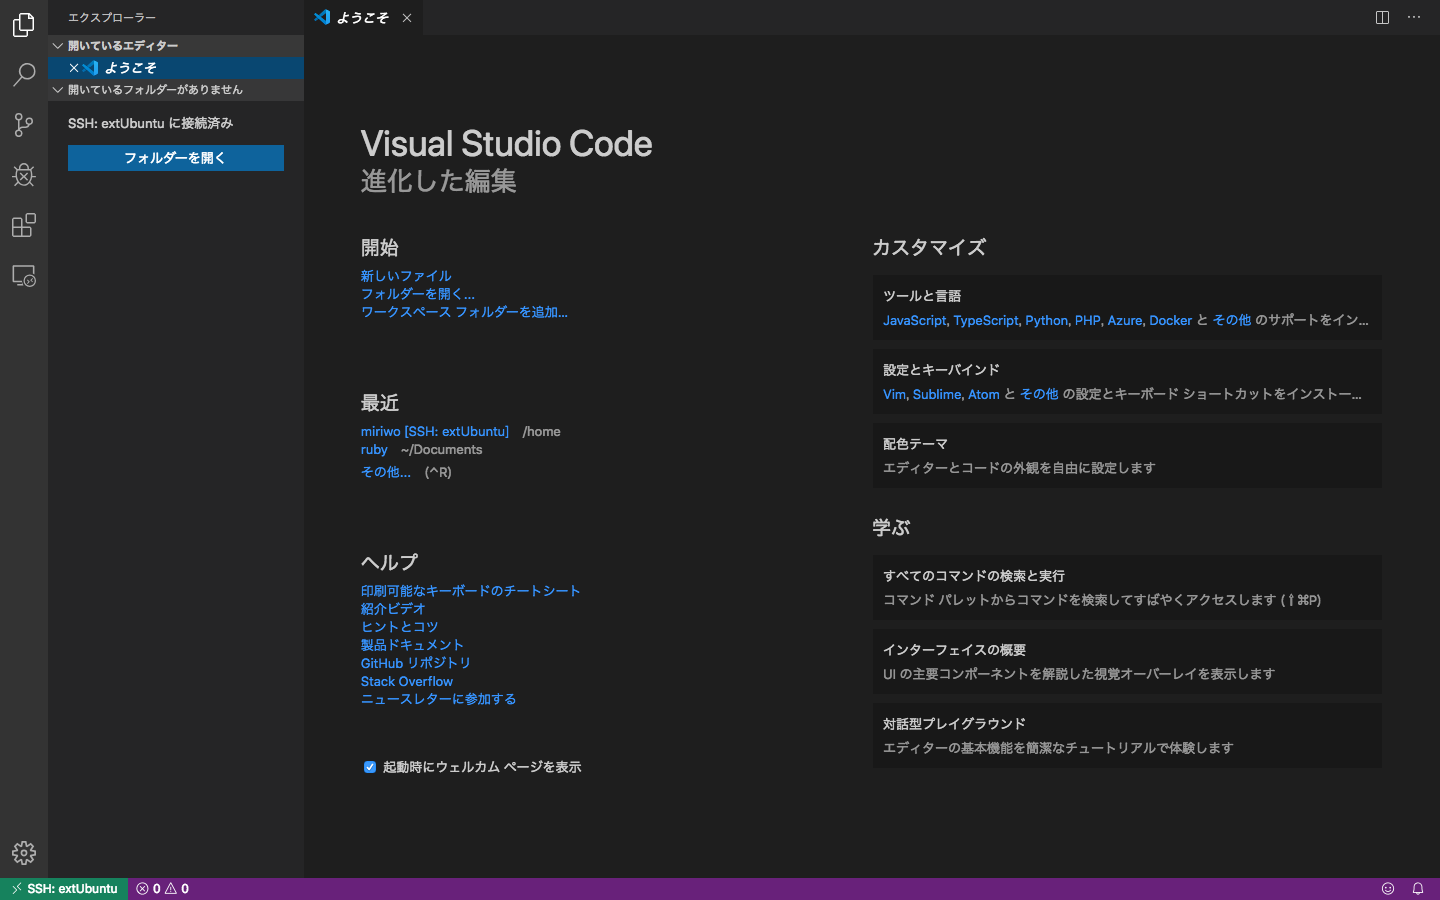1440x900 pixels.
Task: Open the Run and Debug icon
Action: pos(23,175)
